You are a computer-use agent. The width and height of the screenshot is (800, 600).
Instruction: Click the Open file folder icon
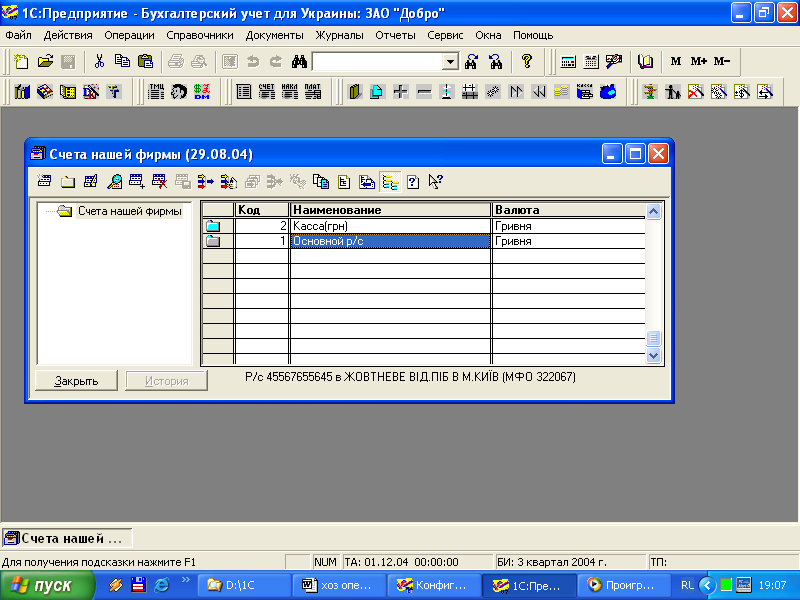point(45,62)
